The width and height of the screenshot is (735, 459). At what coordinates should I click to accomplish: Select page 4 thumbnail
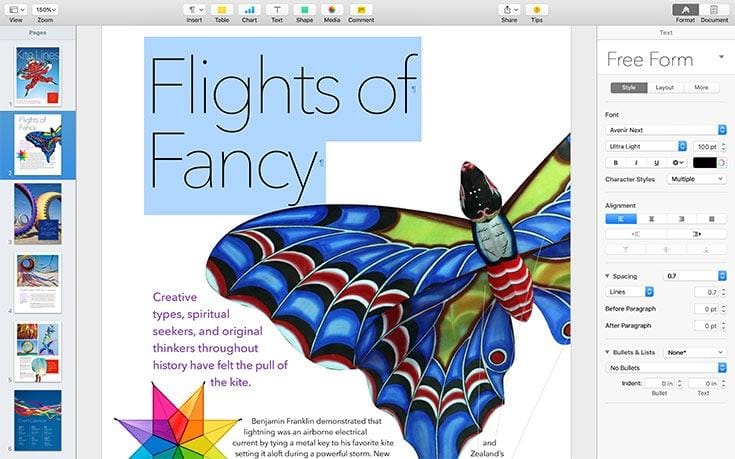click(38, 284)
